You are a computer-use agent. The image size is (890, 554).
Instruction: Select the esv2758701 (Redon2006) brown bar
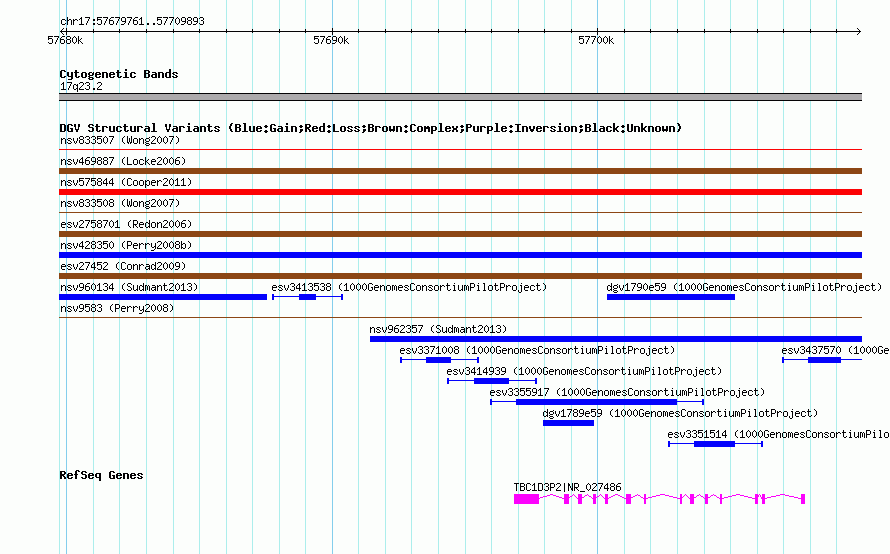(x=460, y=234)
